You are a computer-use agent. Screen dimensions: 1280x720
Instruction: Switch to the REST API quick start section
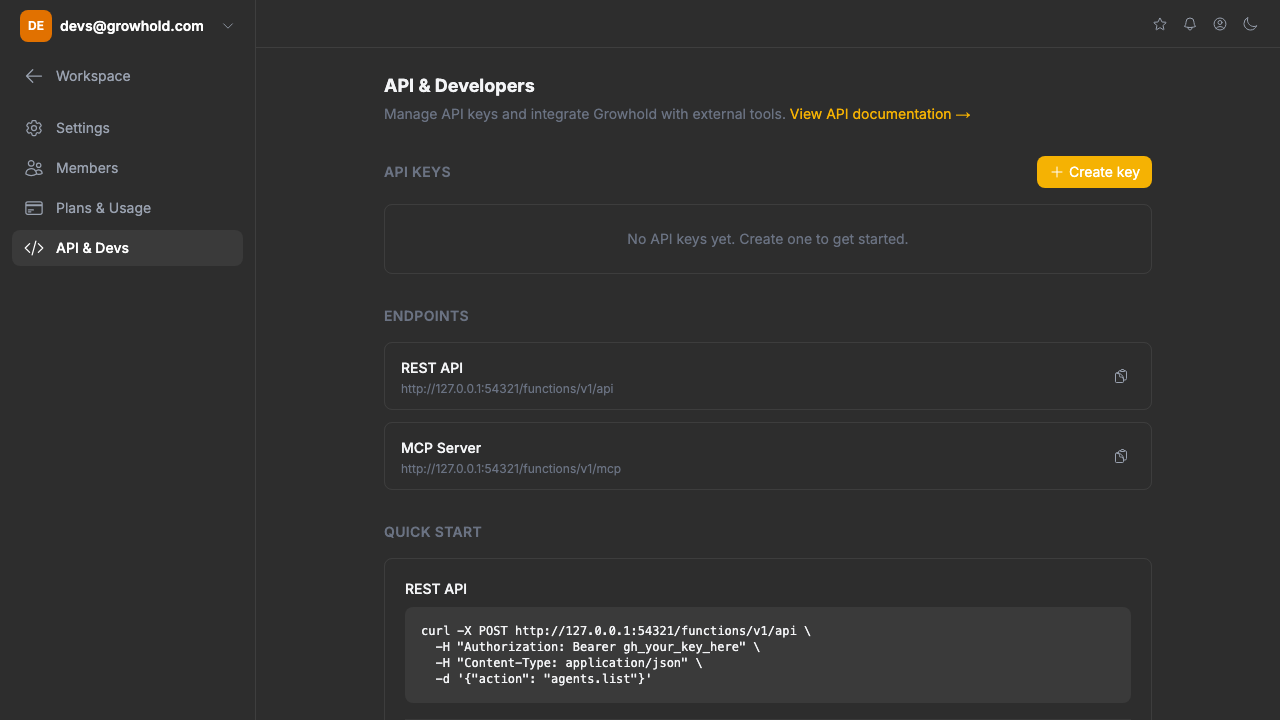click(x=436, y=588)
